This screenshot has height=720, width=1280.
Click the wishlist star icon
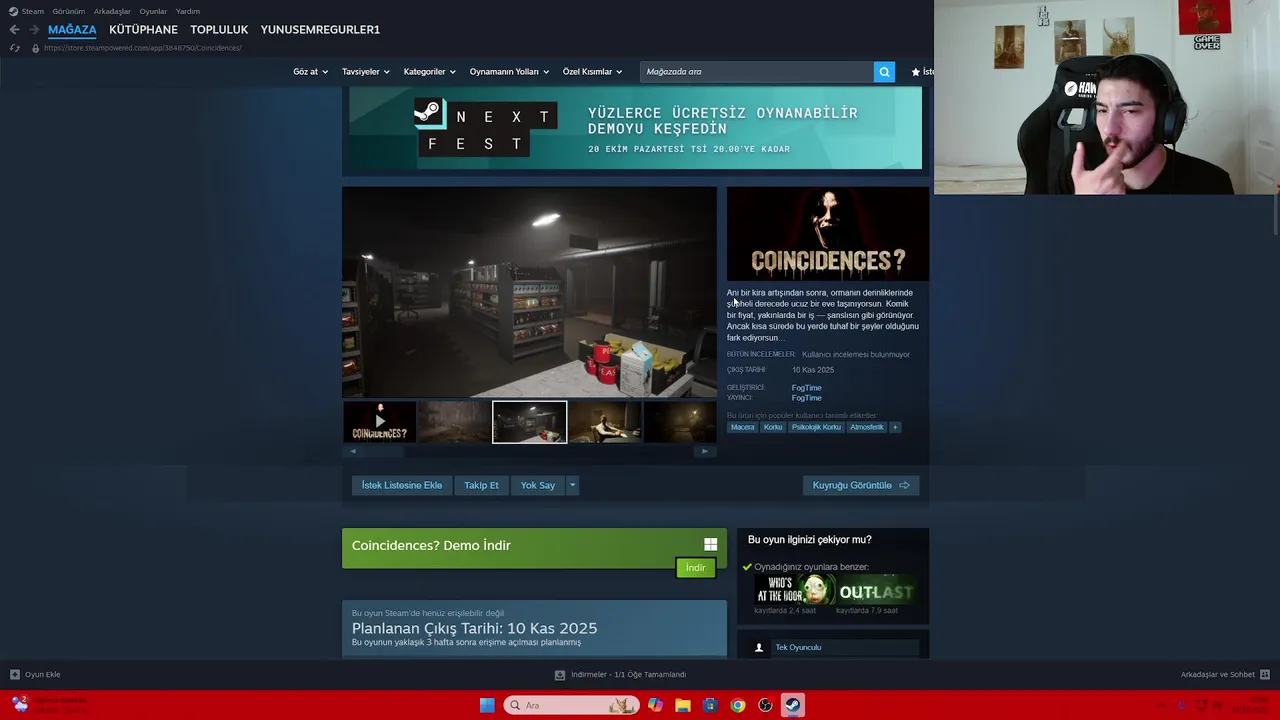pyautogui.click(x=915, y=72)
